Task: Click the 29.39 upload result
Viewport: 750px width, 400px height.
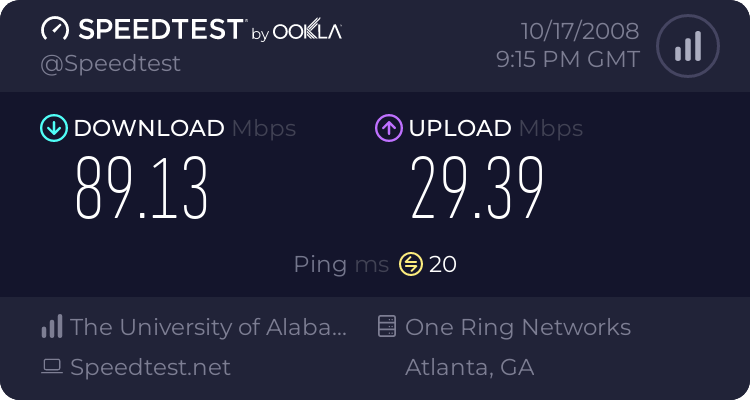Action: pyautogui.click(x=477, y=189)
